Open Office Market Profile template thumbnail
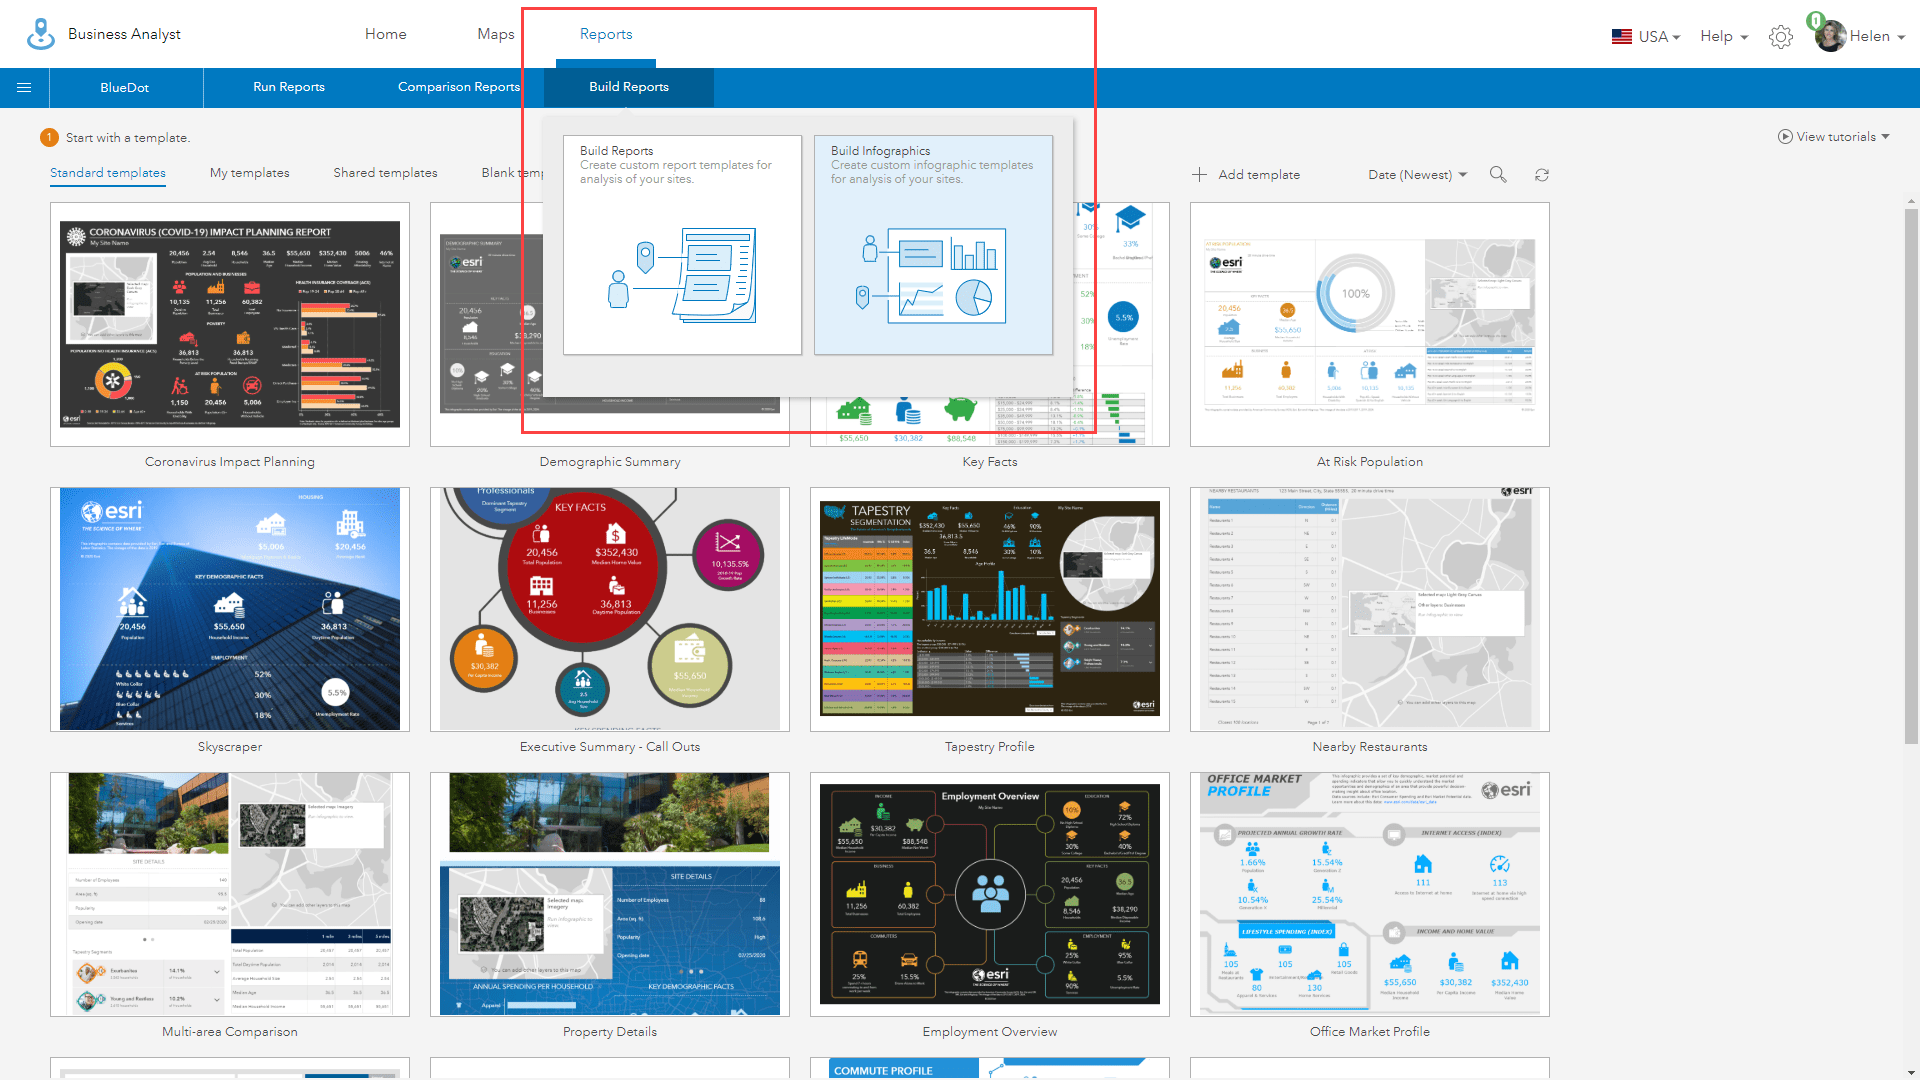Screen dimensions: 1920x1080 pyautogui.click(x=1370, y=894)
